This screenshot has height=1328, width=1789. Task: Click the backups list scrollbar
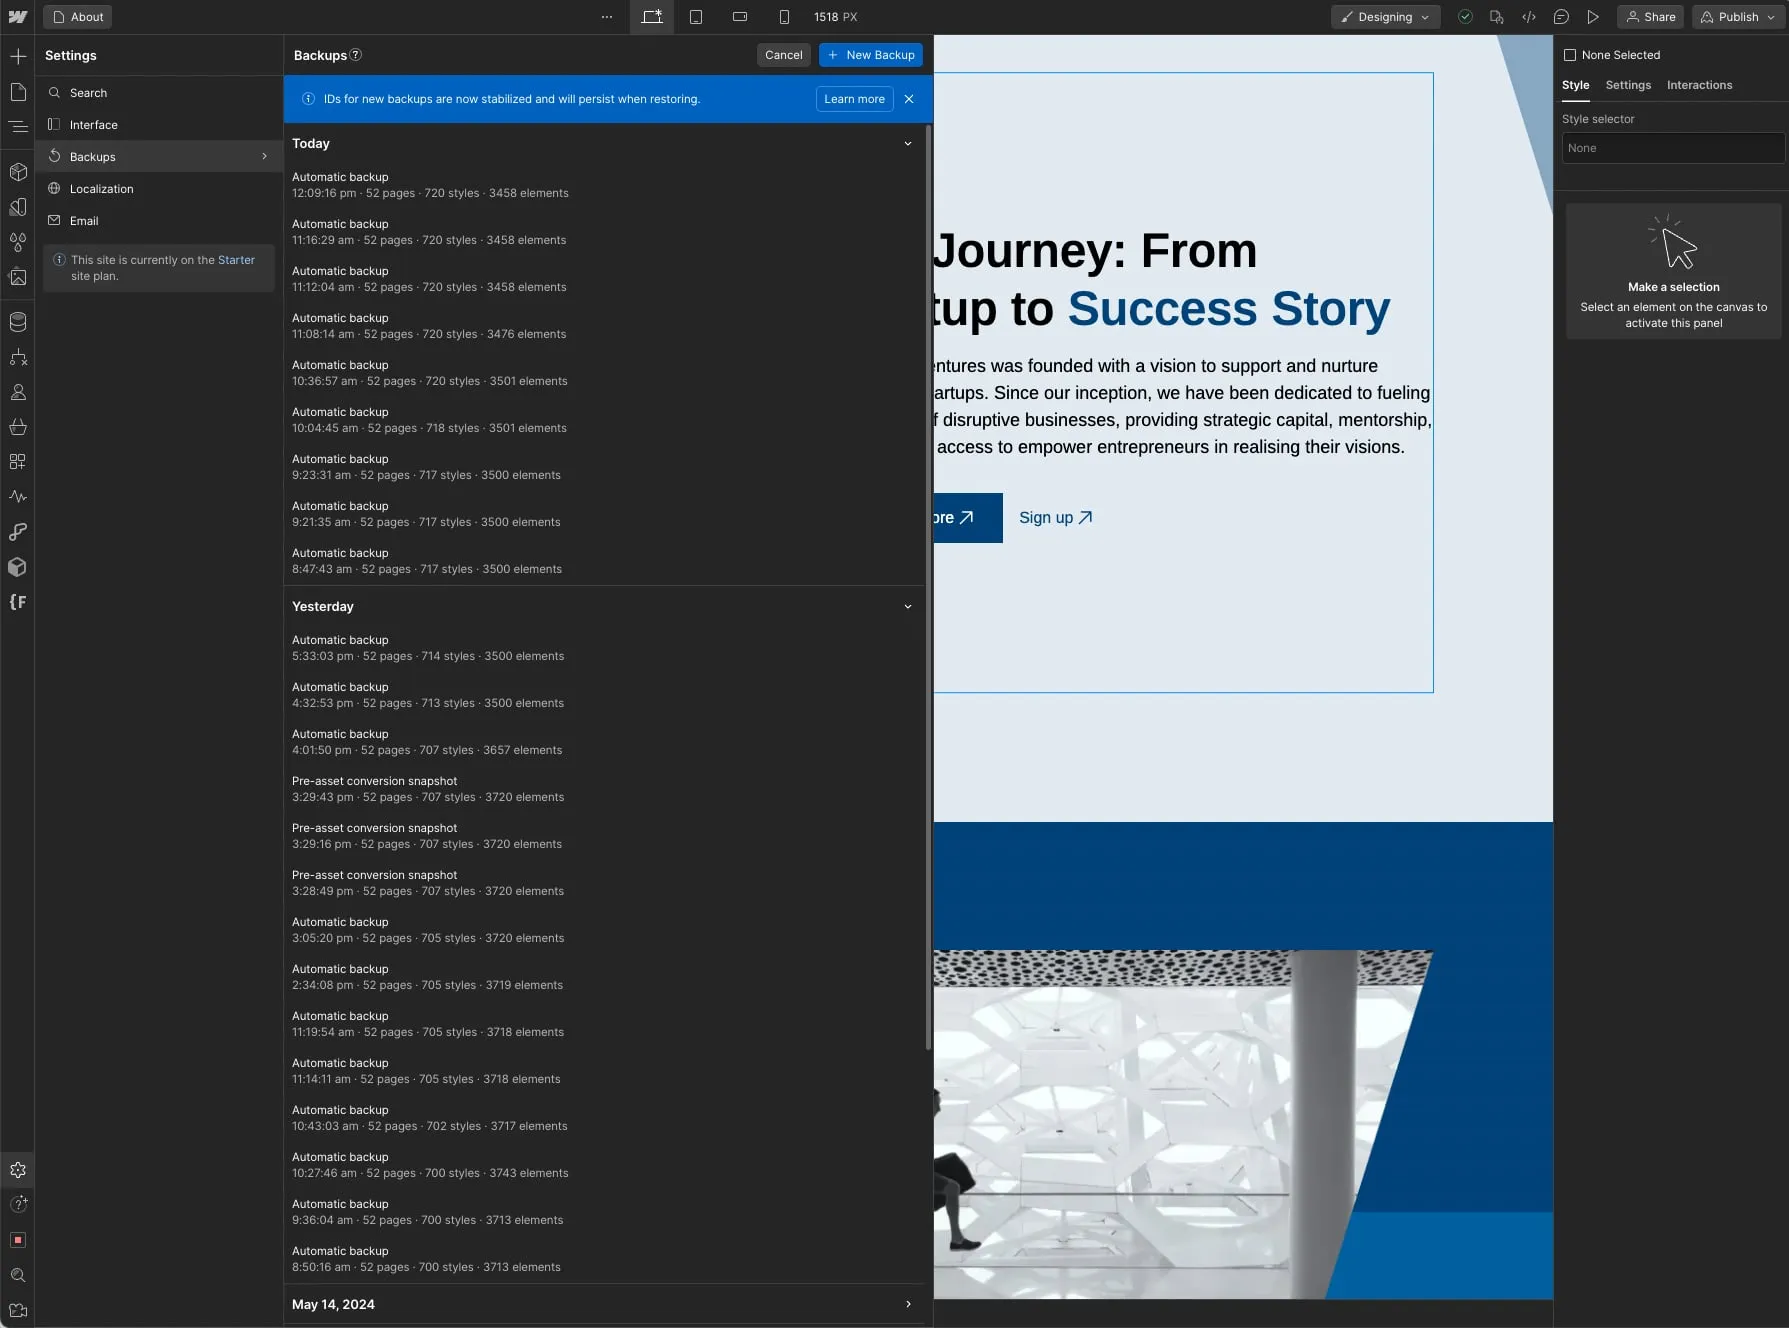click(929, 587)
